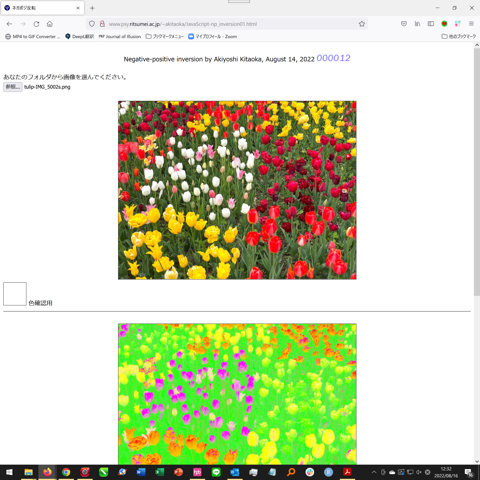Open the Windows Start menu
The height and width of the screenshot is (480, 480).
pyautogui.click(x=9, y=472)
